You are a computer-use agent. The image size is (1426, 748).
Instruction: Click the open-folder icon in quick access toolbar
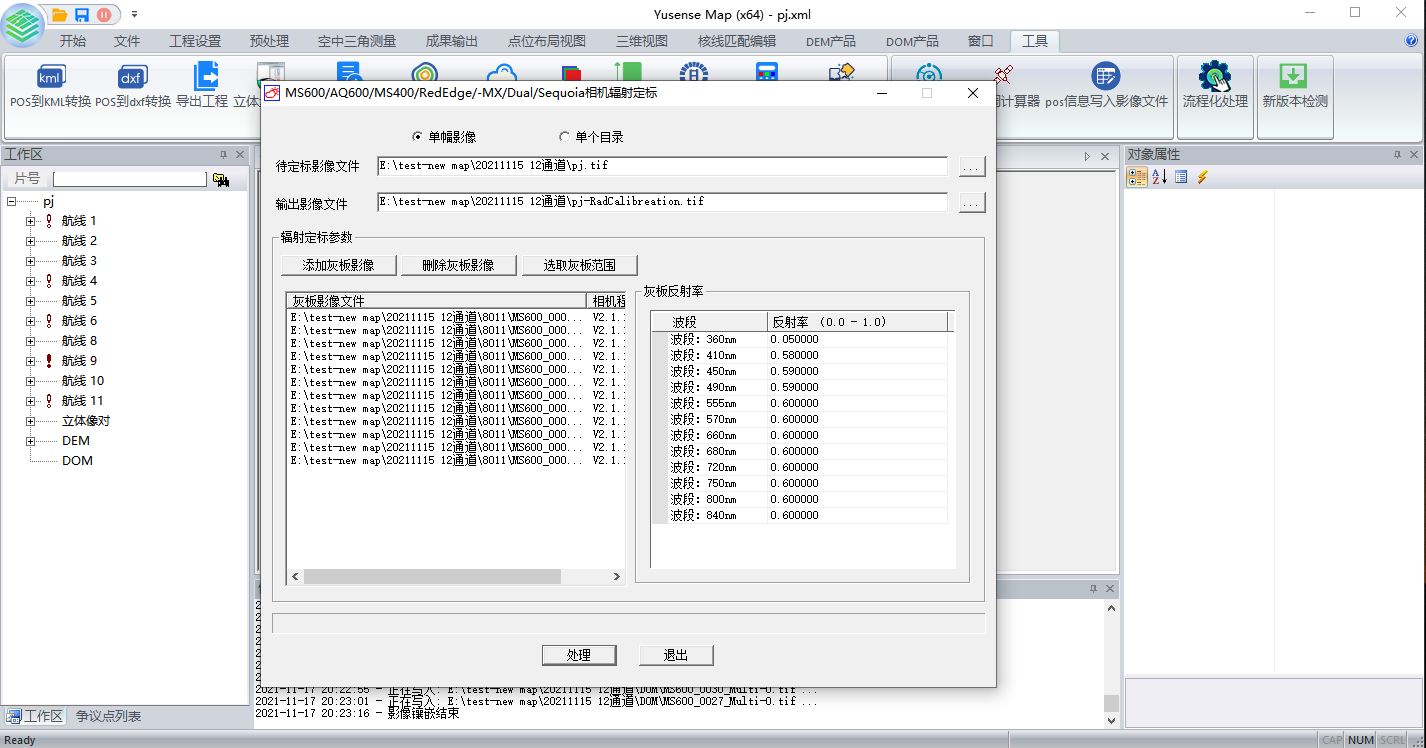tap(59, 14)
